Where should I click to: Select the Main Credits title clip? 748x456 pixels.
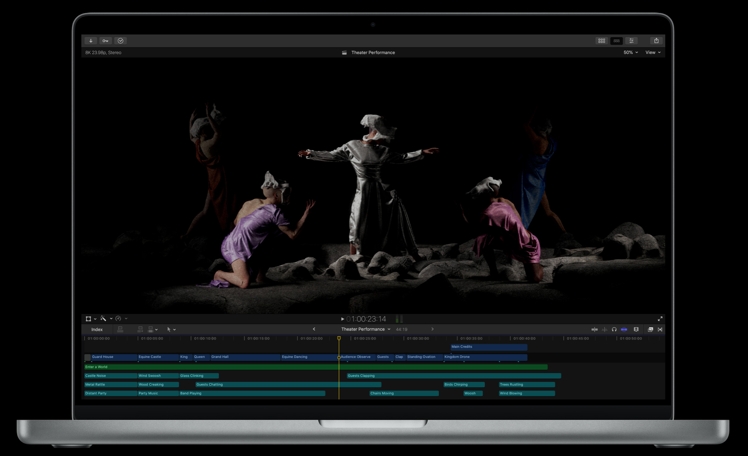pos(487,347)
